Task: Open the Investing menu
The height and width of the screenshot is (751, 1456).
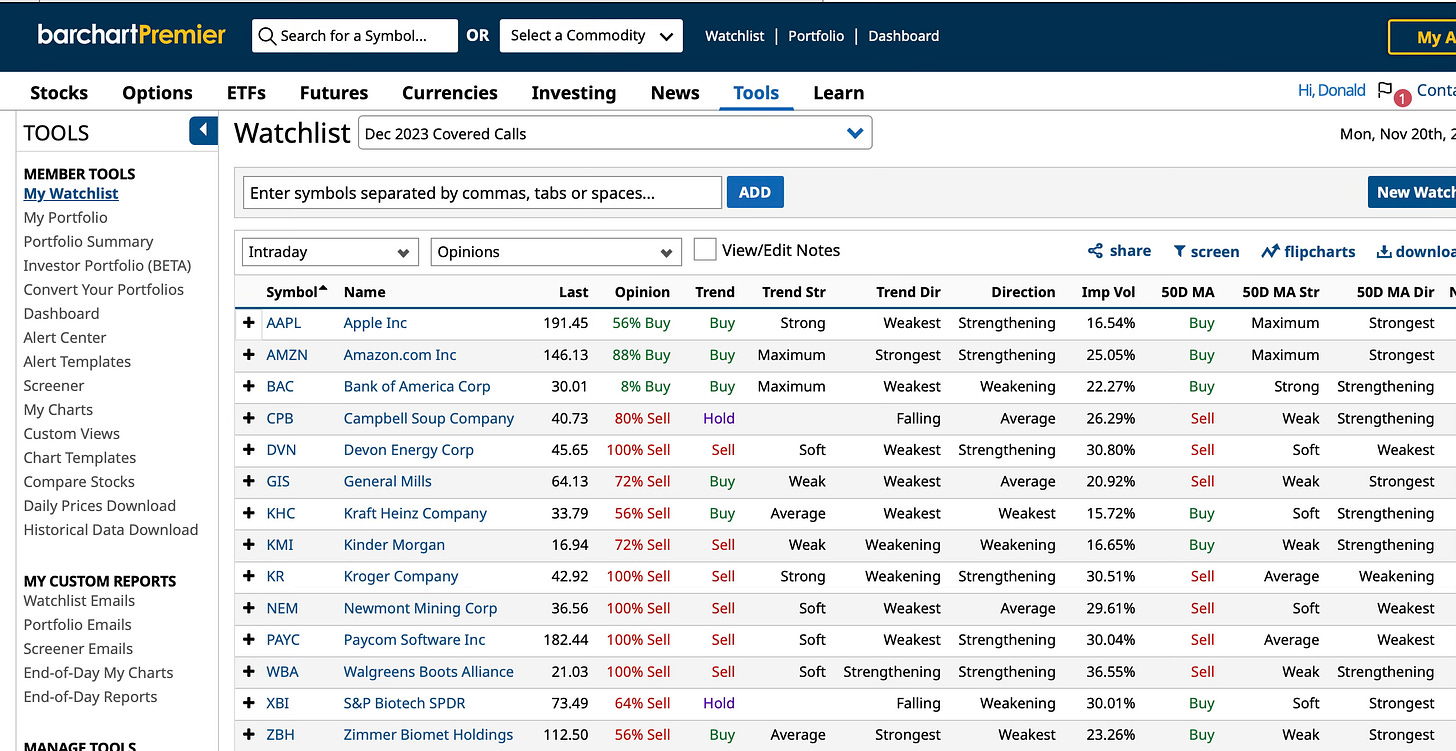Action: (x=573, y=93)
